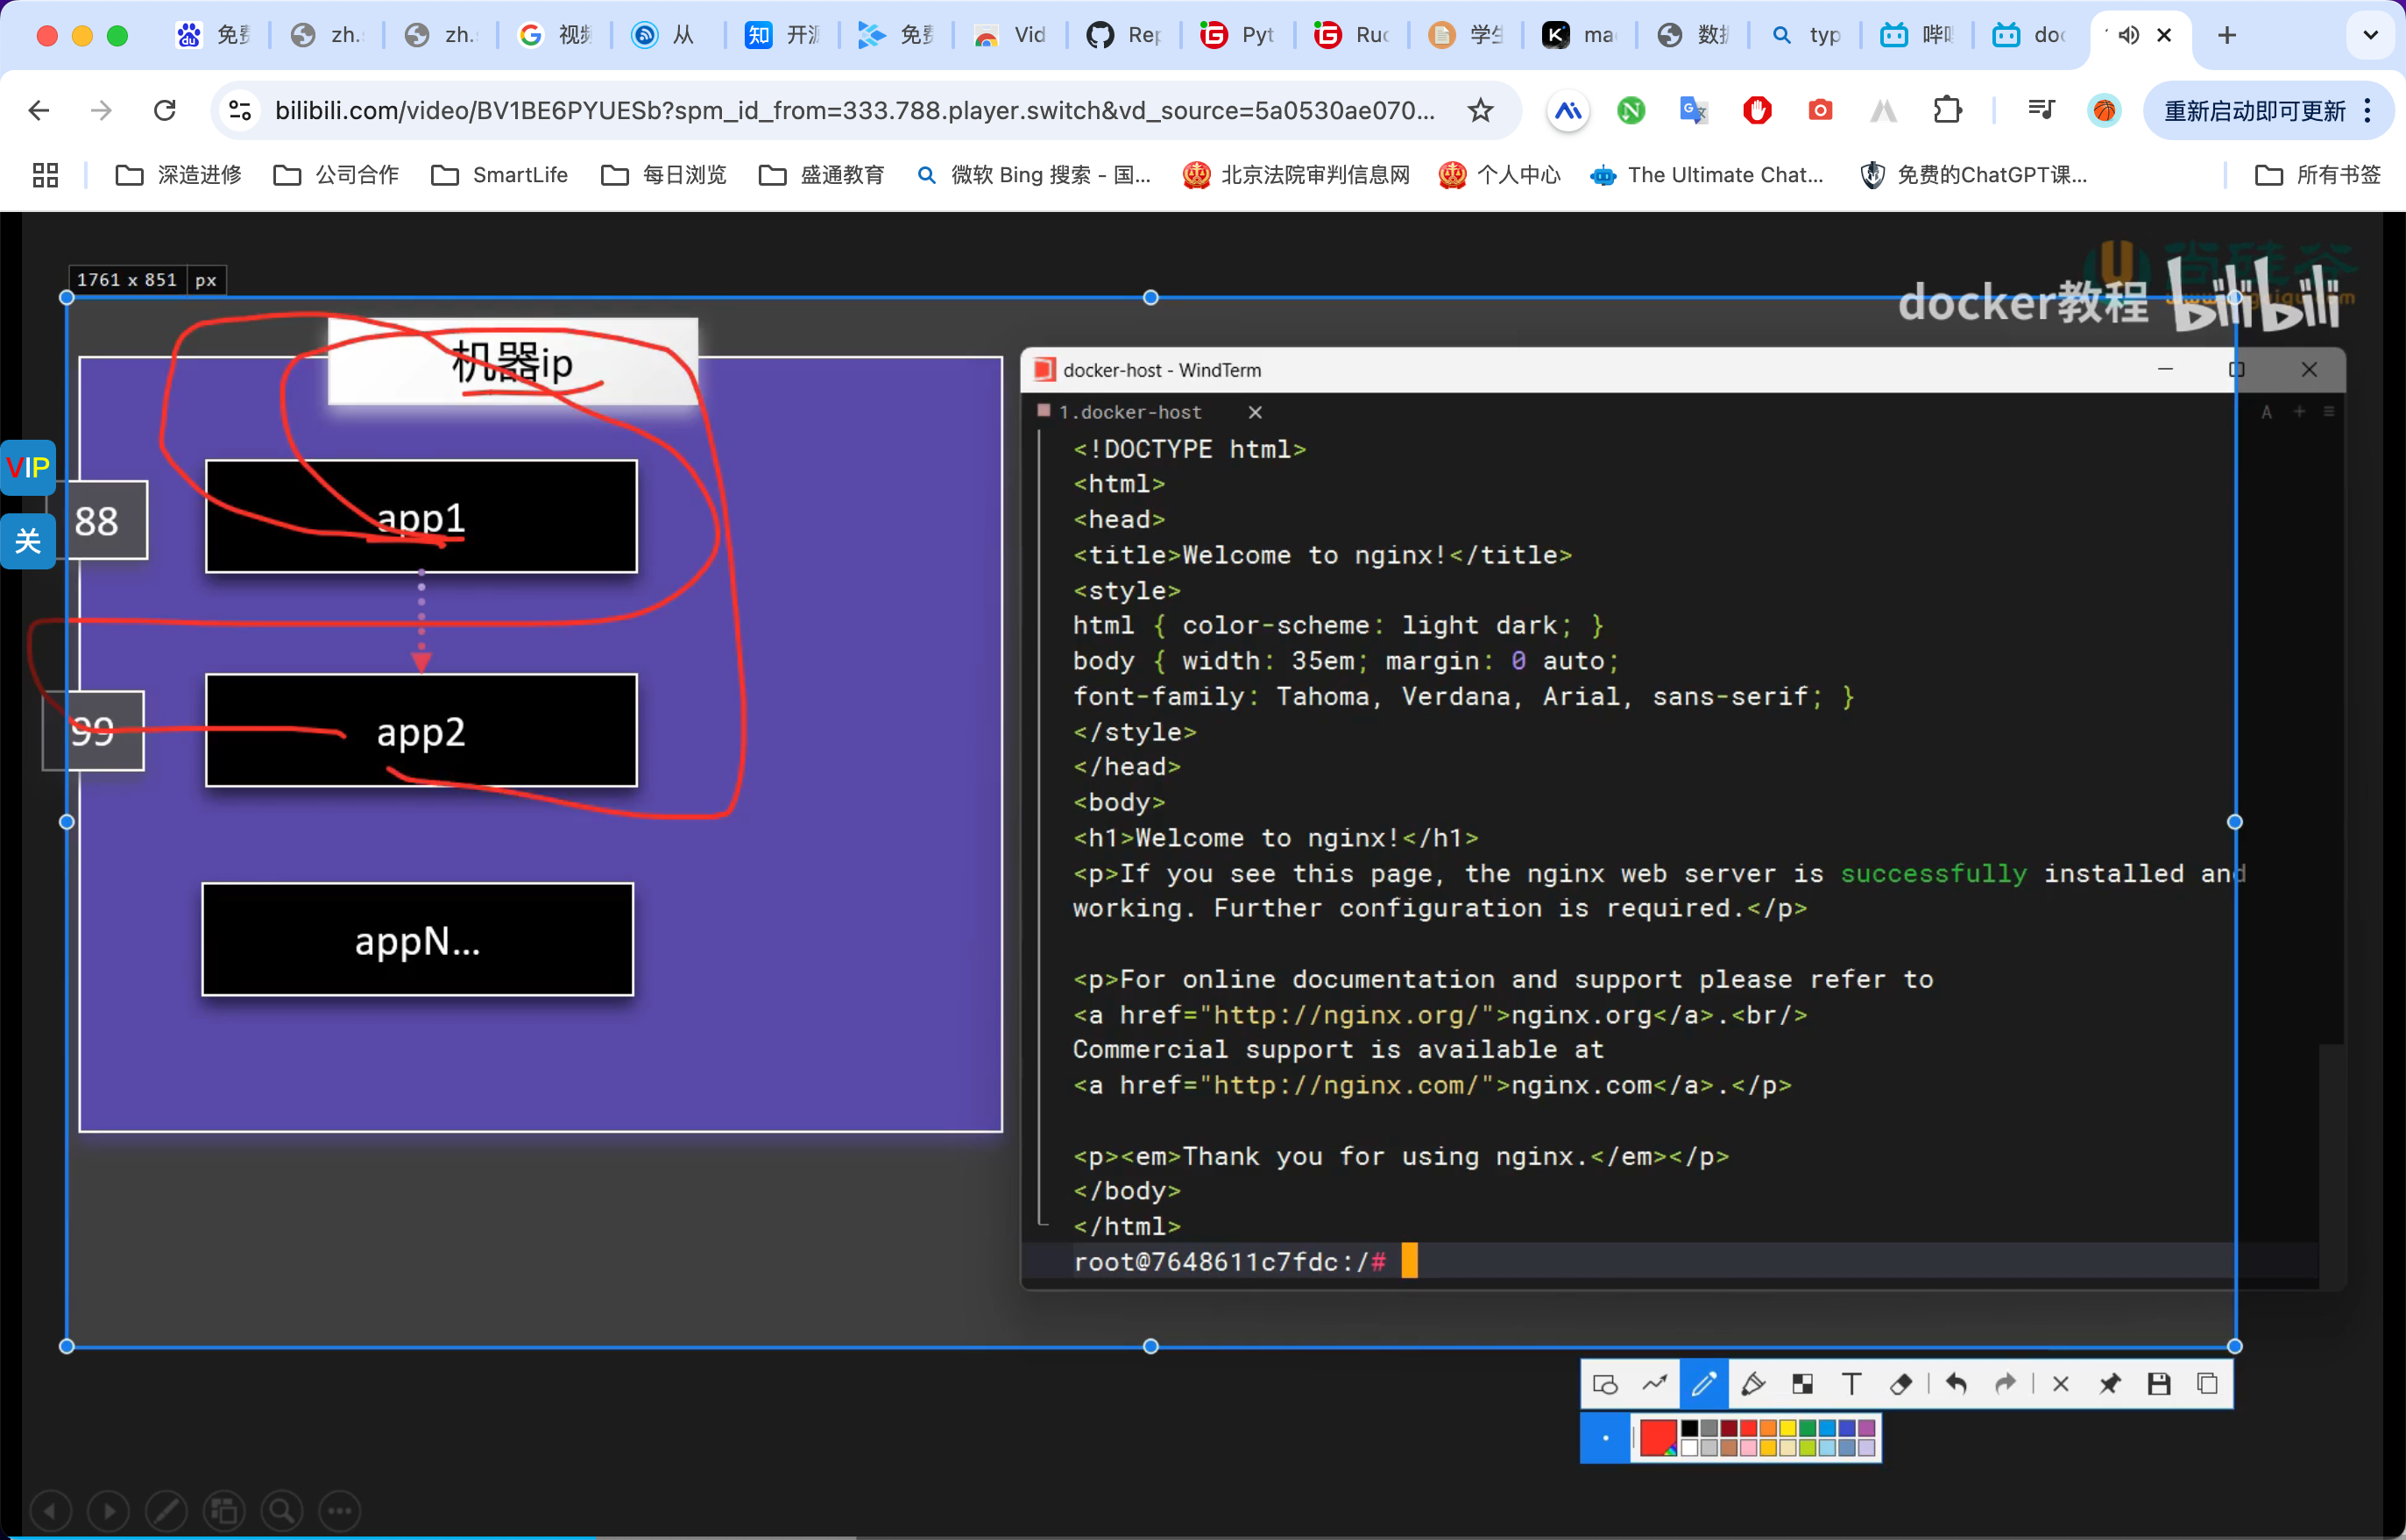The image size is (2406, 1540).
Task: Toggle the pencil drawing tool
Action: tap(1704, 1384)
